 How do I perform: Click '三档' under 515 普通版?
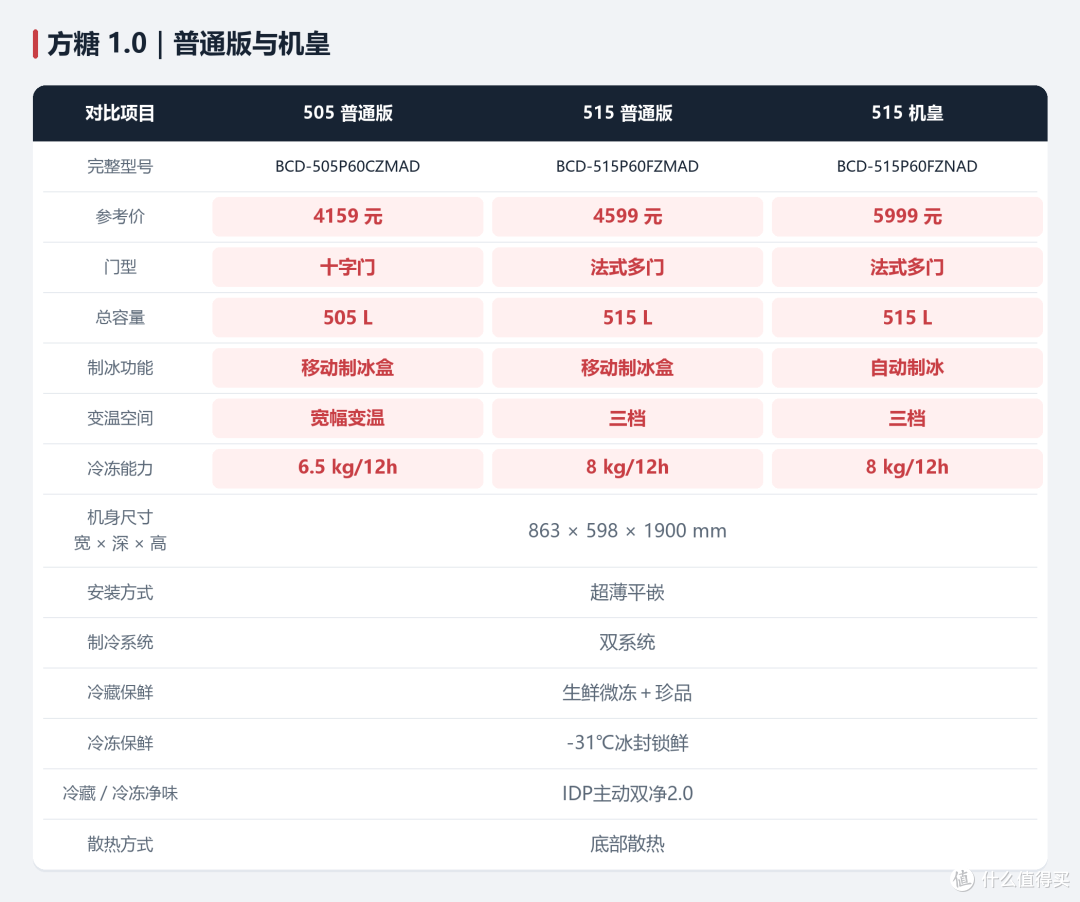[627, 418]
